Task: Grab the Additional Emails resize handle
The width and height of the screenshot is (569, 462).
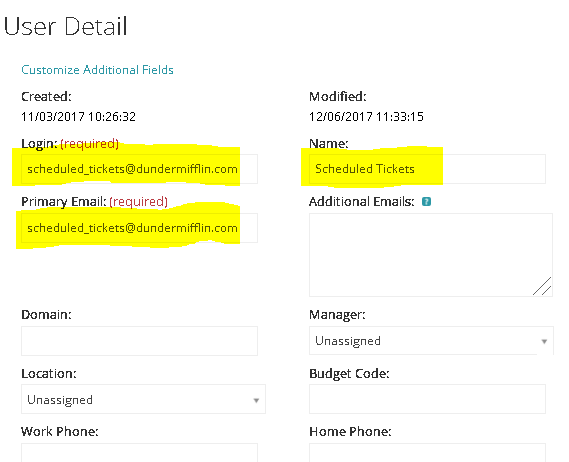Action: (x=543, y=287)
